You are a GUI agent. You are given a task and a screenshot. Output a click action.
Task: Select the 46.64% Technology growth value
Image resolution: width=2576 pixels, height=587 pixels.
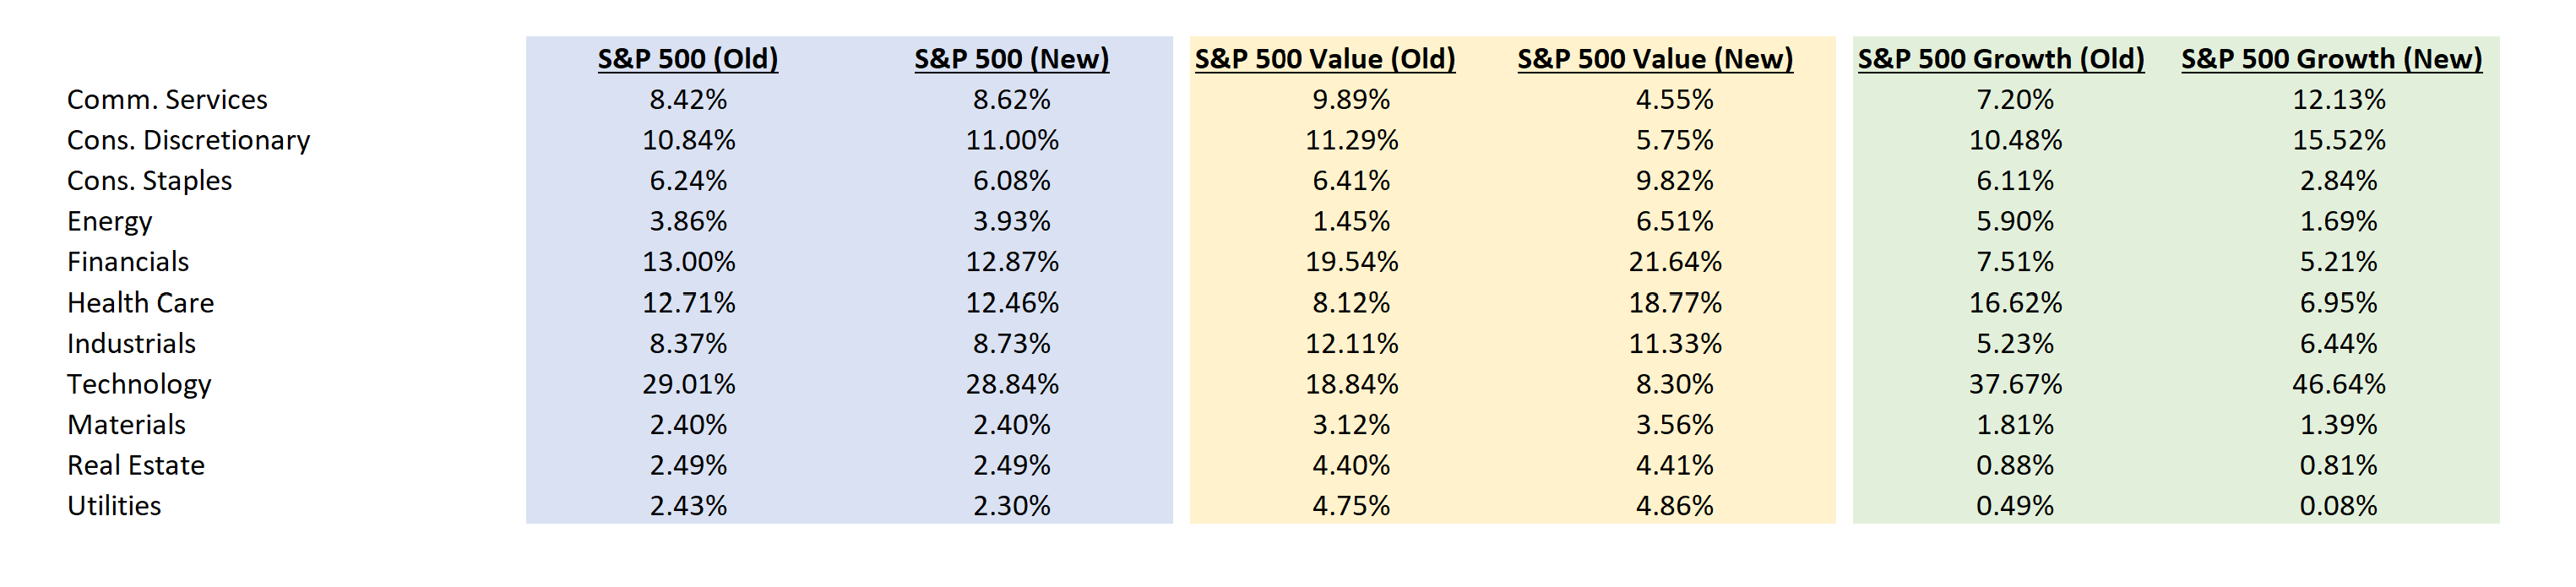pos(2338,384)
